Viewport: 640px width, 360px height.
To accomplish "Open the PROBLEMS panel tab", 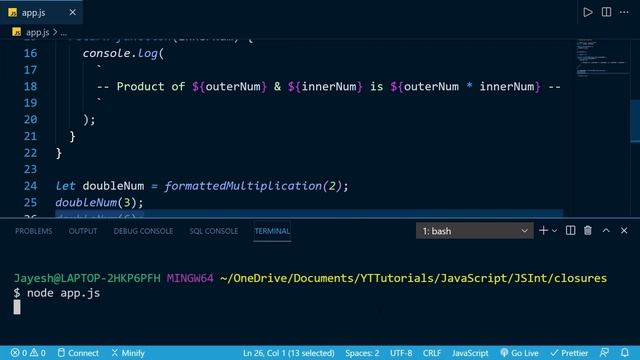I will [x=33, y=231].
